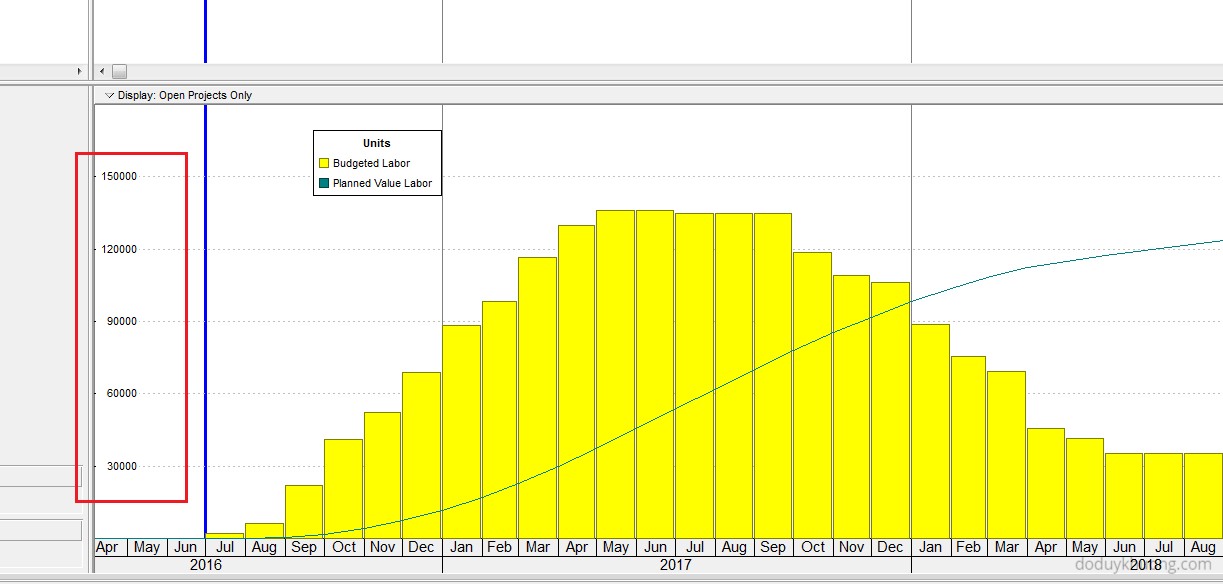Click the 2018 year label
Screen dimensions: 1223x584
1146,565
